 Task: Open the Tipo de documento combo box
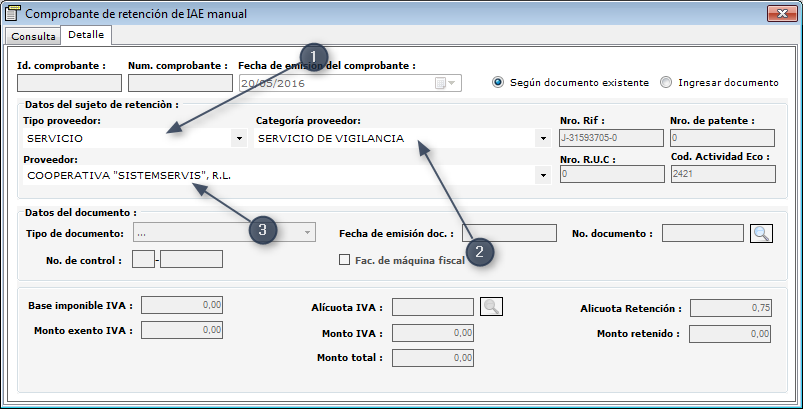click(x=224, y=233)
